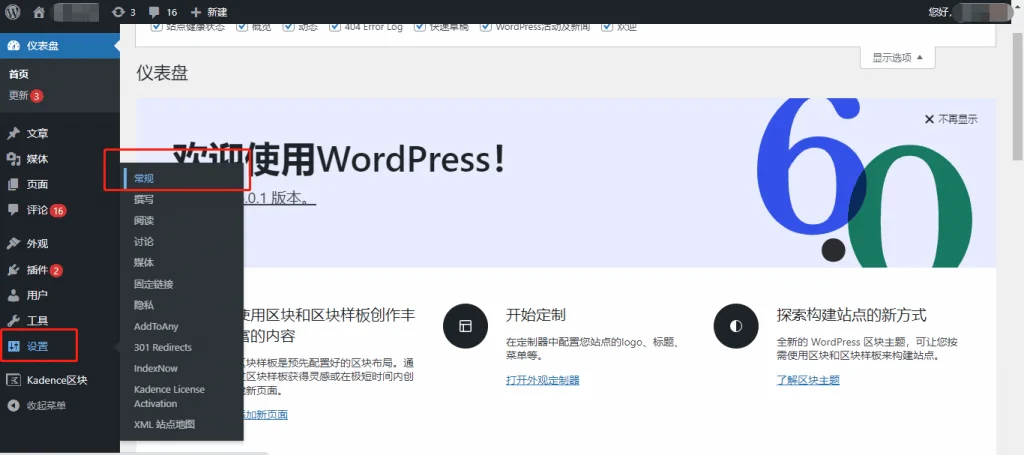This screenshot has width=1024, height=455.
Task: Open the updates icon showing 3
Action: tap(124, 12)
